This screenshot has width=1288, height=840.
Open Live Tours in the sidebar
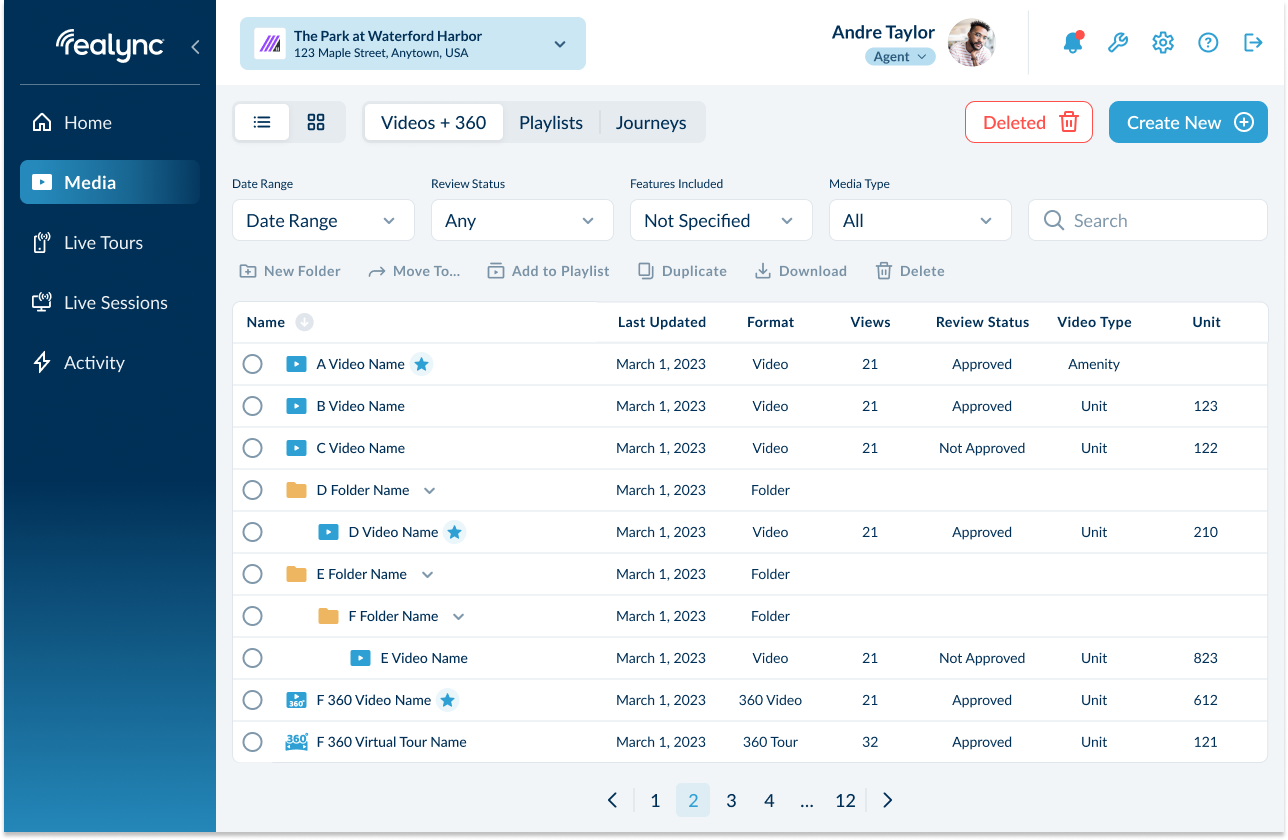(103, 243)
